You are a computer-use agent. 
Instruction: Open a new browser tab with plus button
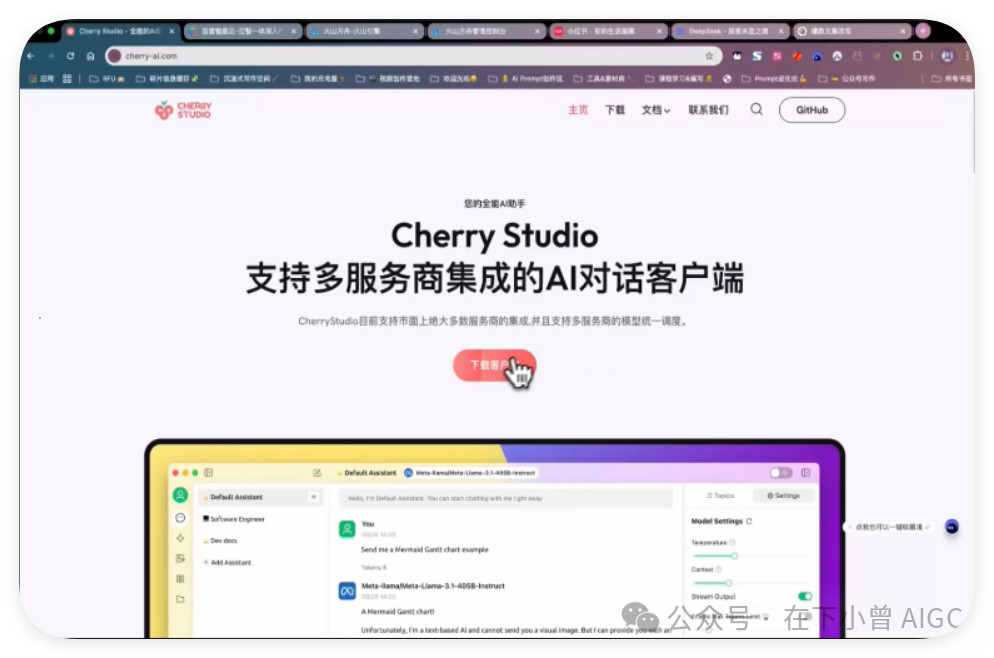point(923,30)
